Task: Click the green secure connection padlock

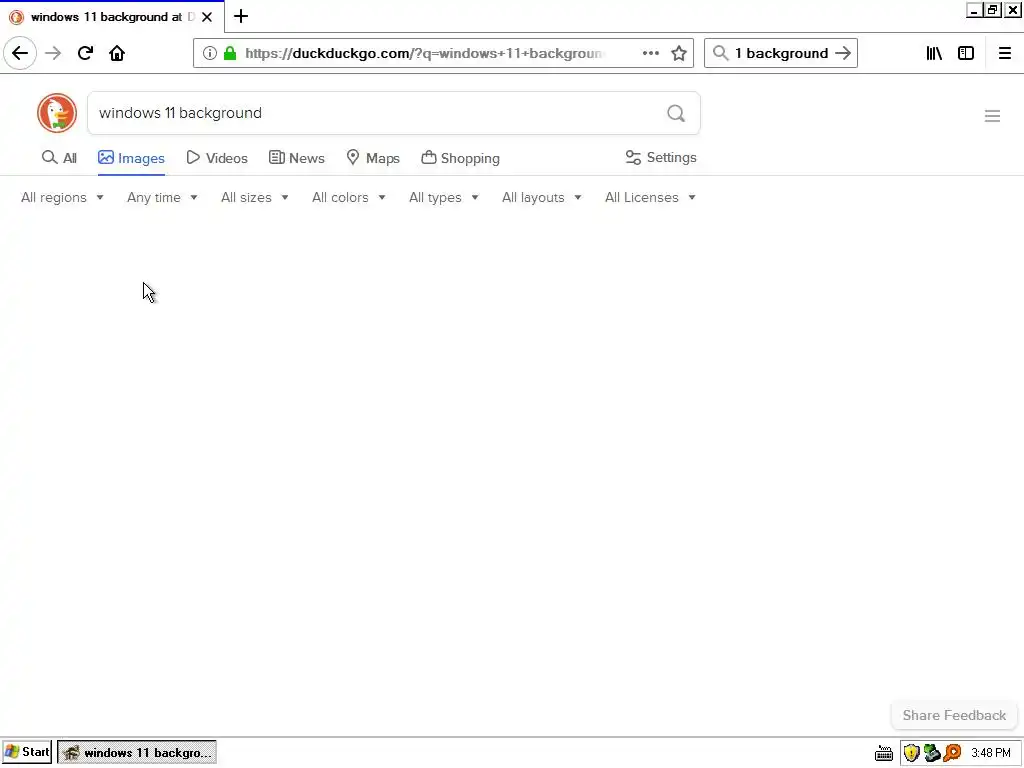Action: tap(230, 53)
